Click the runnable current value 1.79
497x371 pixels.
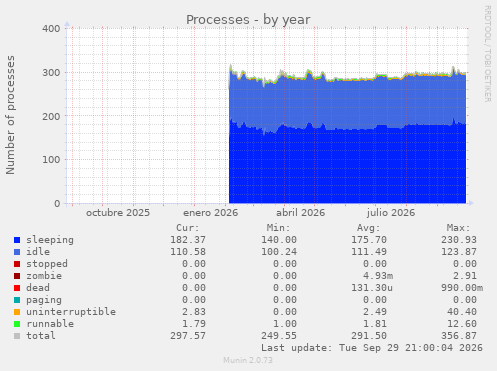pos(194,324)
